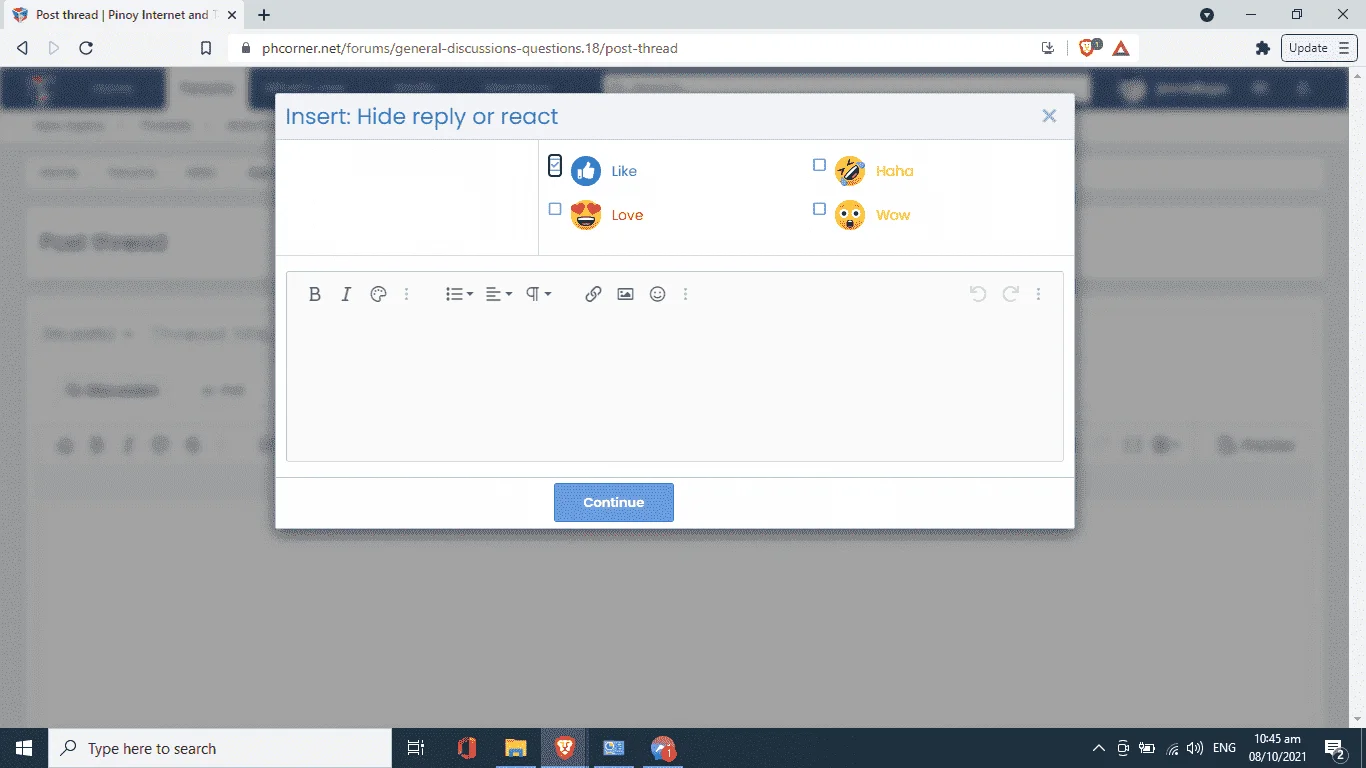Check the Love reaction checkbox
Screen dimensions: 1366x768
click(x=555, y=209)
